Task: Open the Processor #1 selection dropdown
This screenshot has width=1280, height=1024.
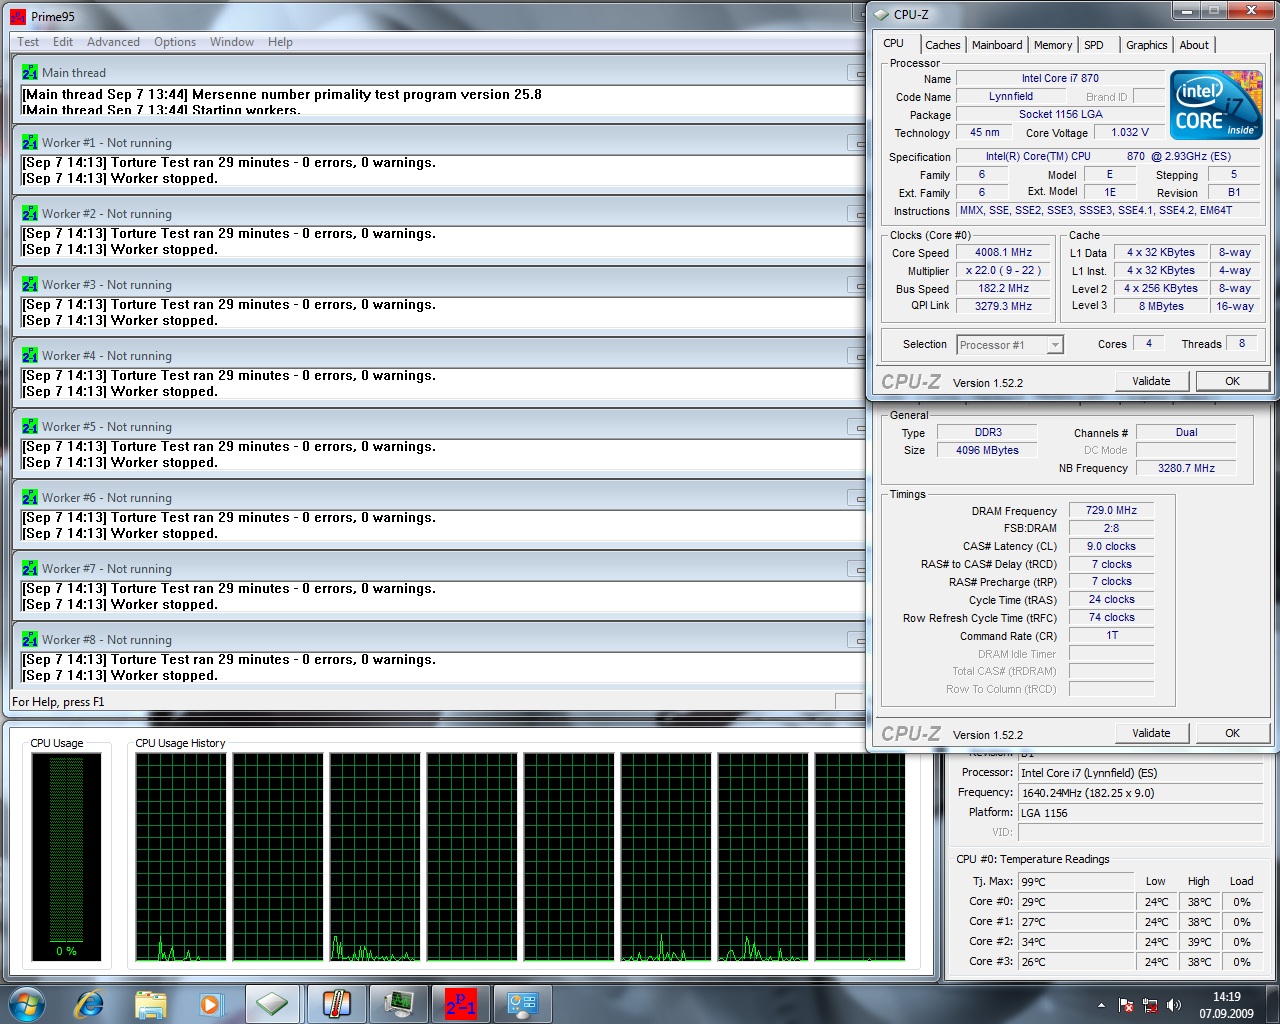Action: (x=1010, y=345)
